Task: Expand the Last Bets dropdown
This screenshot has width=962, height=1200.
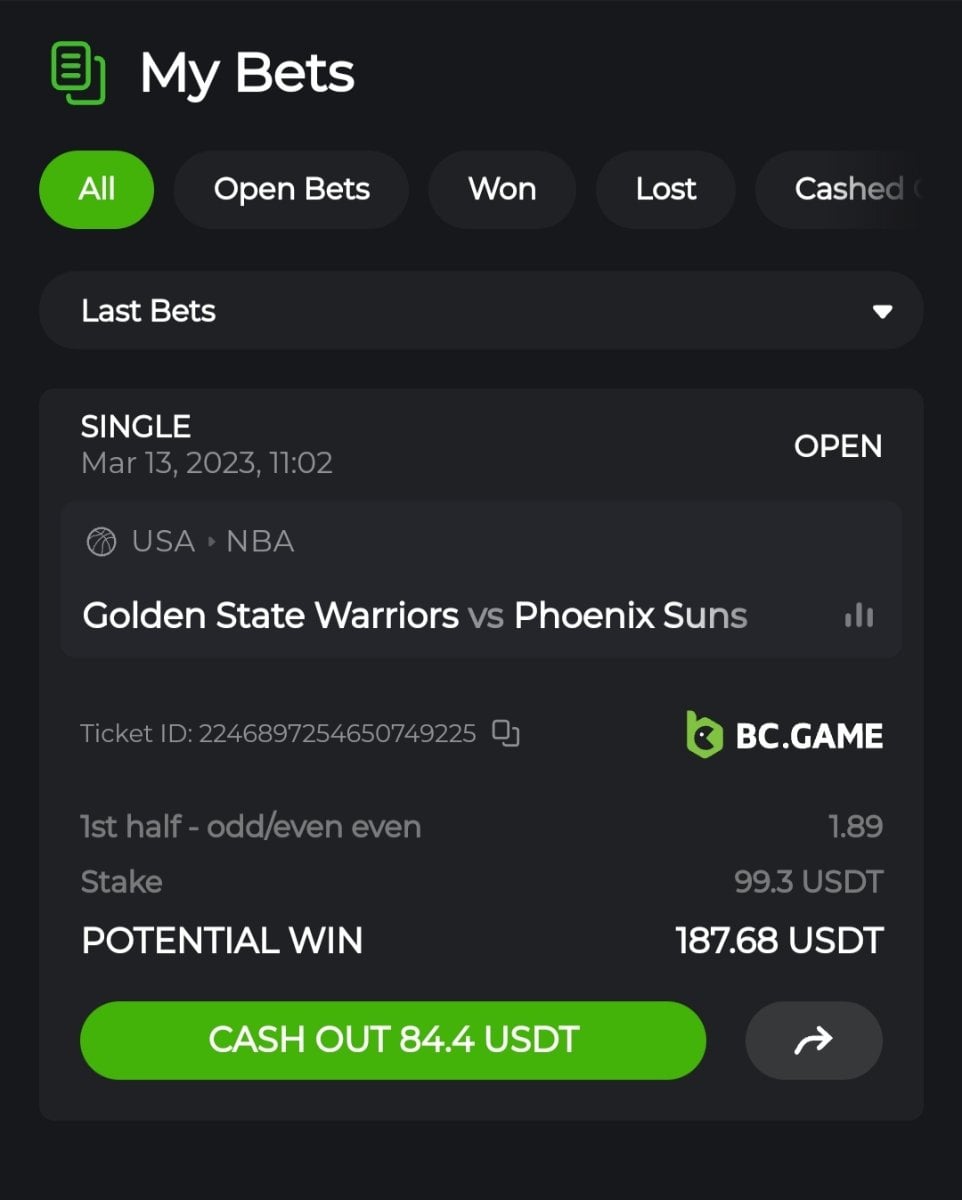Action: pyautogui.click(x=481, y=311)
